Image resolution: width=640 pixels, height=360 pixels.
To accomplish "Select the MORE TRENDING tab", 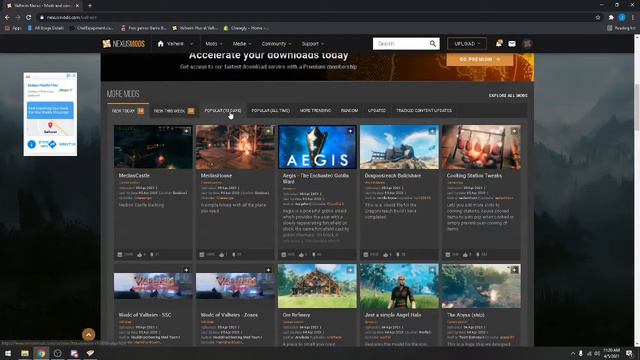I will (316, 111).
